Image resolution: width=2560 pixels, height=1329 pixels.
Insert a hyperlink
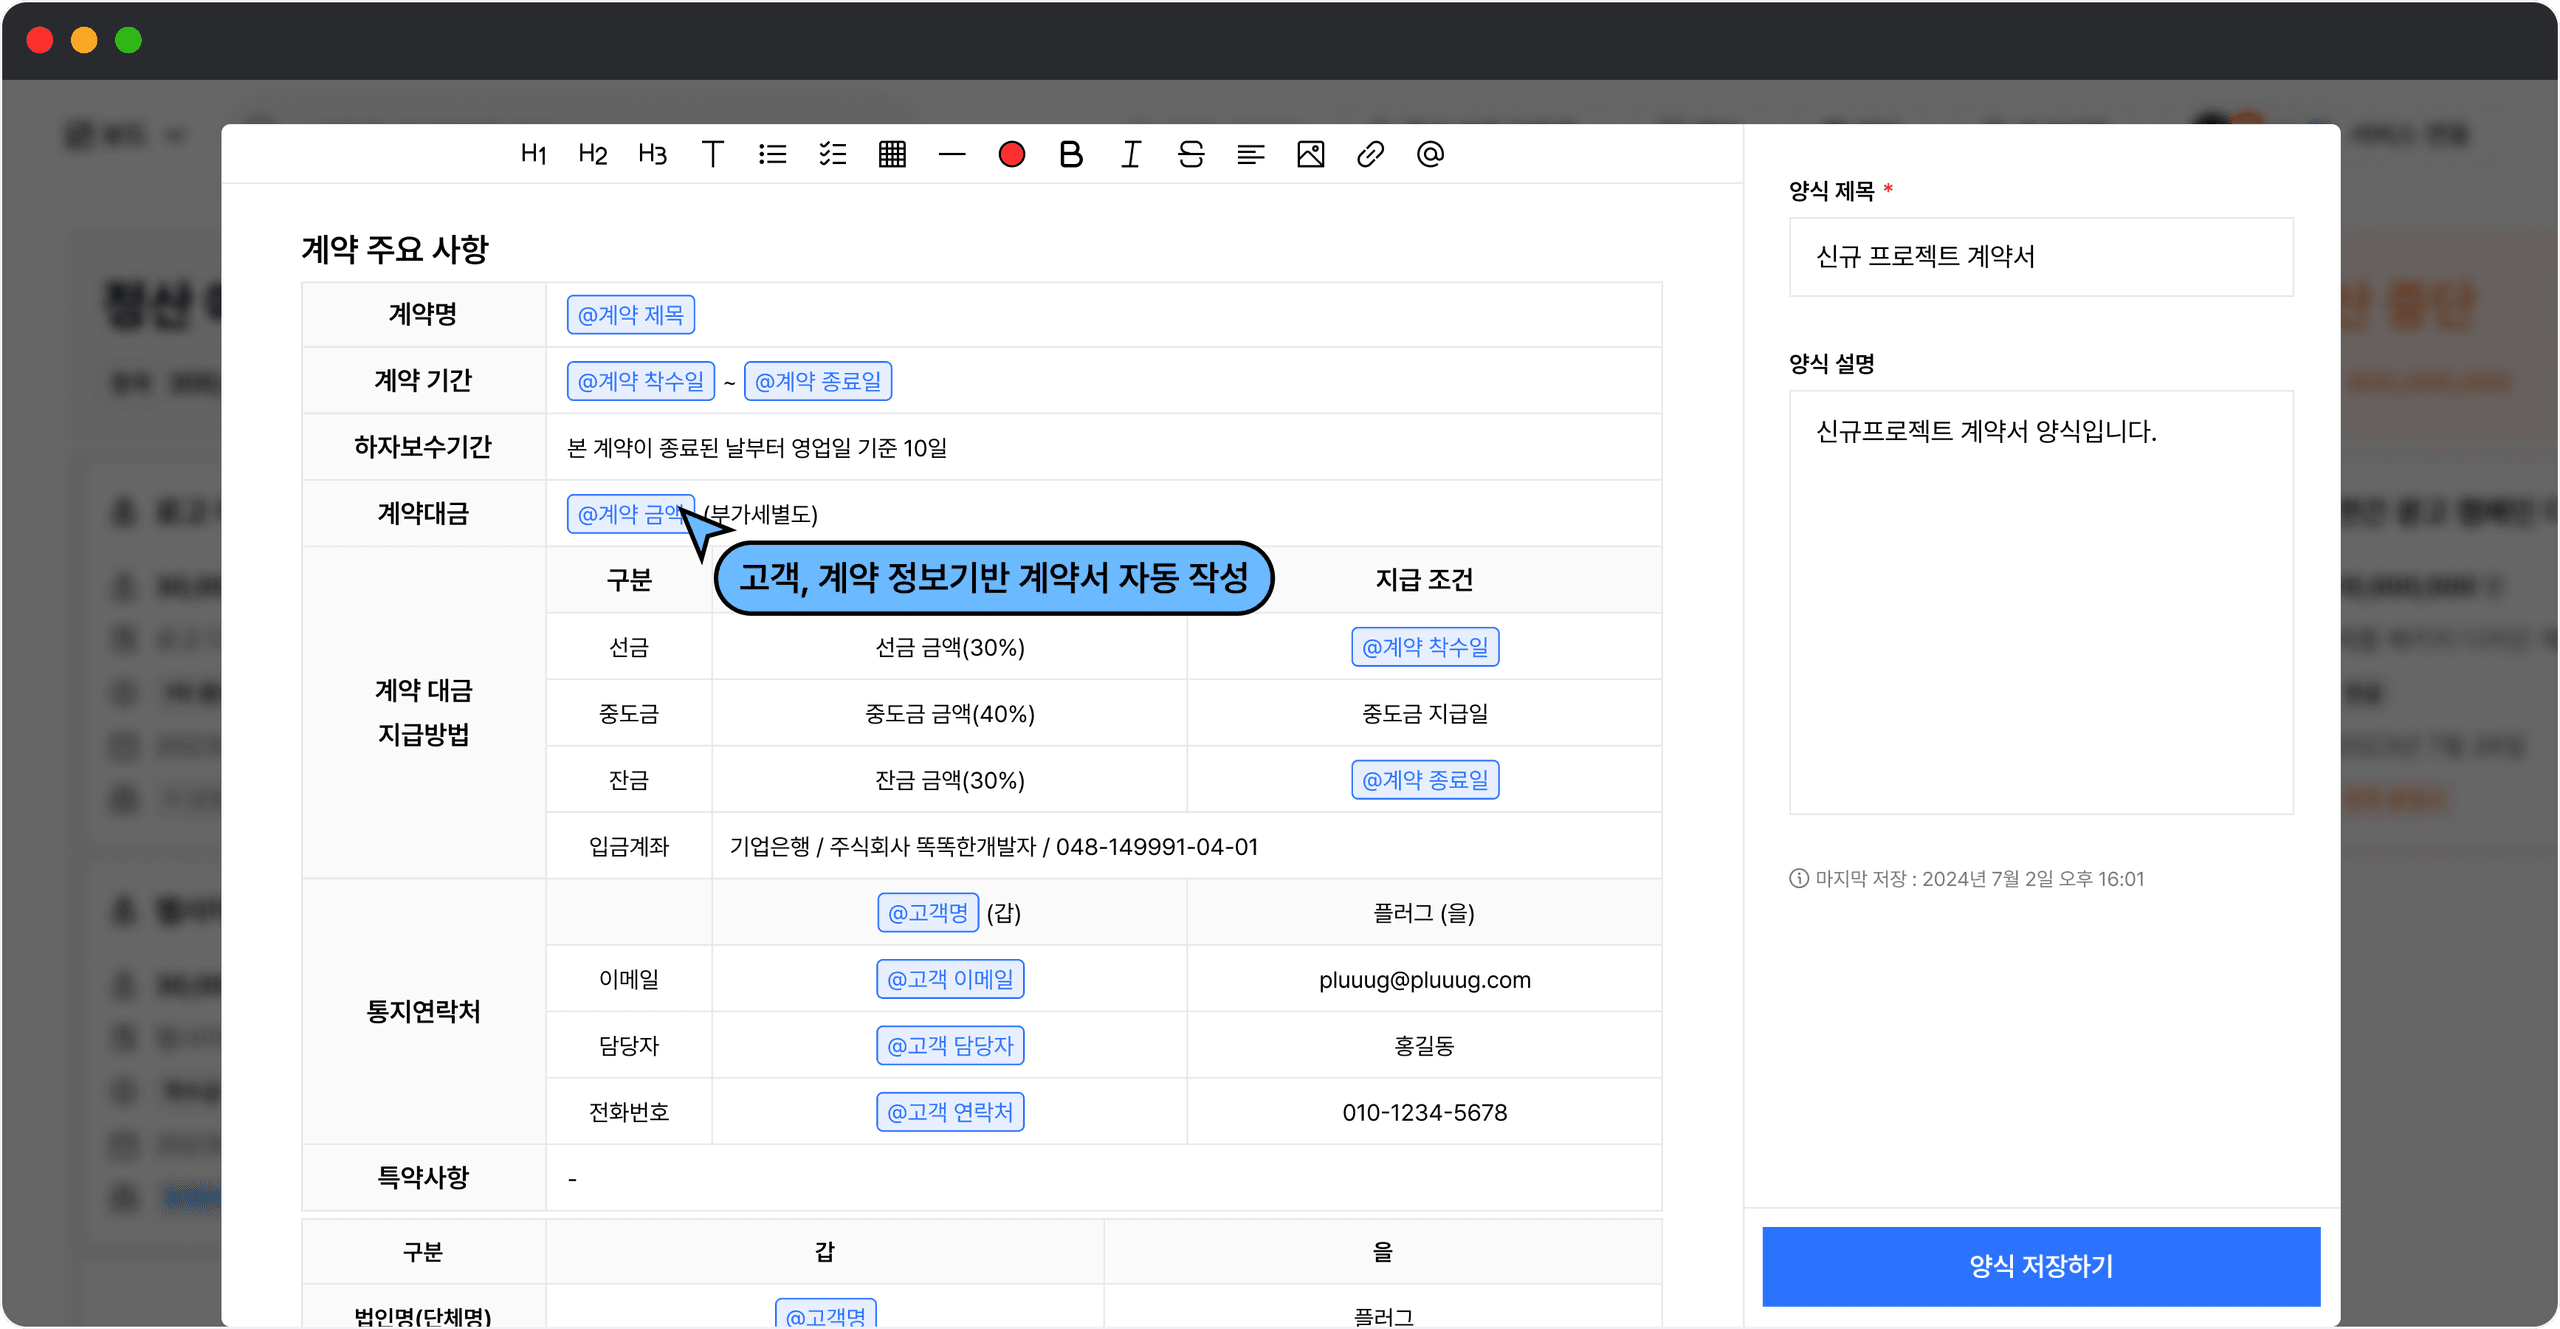pyautogui.click(x=1370, y=154)
